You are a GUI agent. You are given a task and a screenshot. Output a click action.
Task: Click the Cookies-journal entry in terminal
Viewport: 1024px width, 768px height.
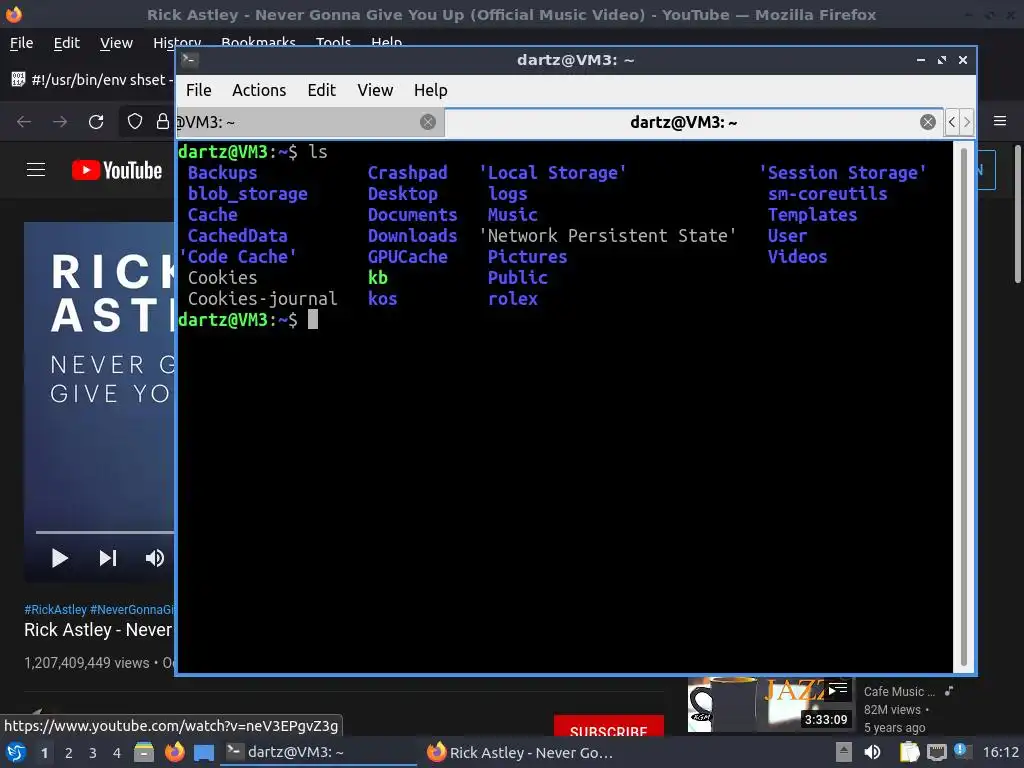pos(263,299)
